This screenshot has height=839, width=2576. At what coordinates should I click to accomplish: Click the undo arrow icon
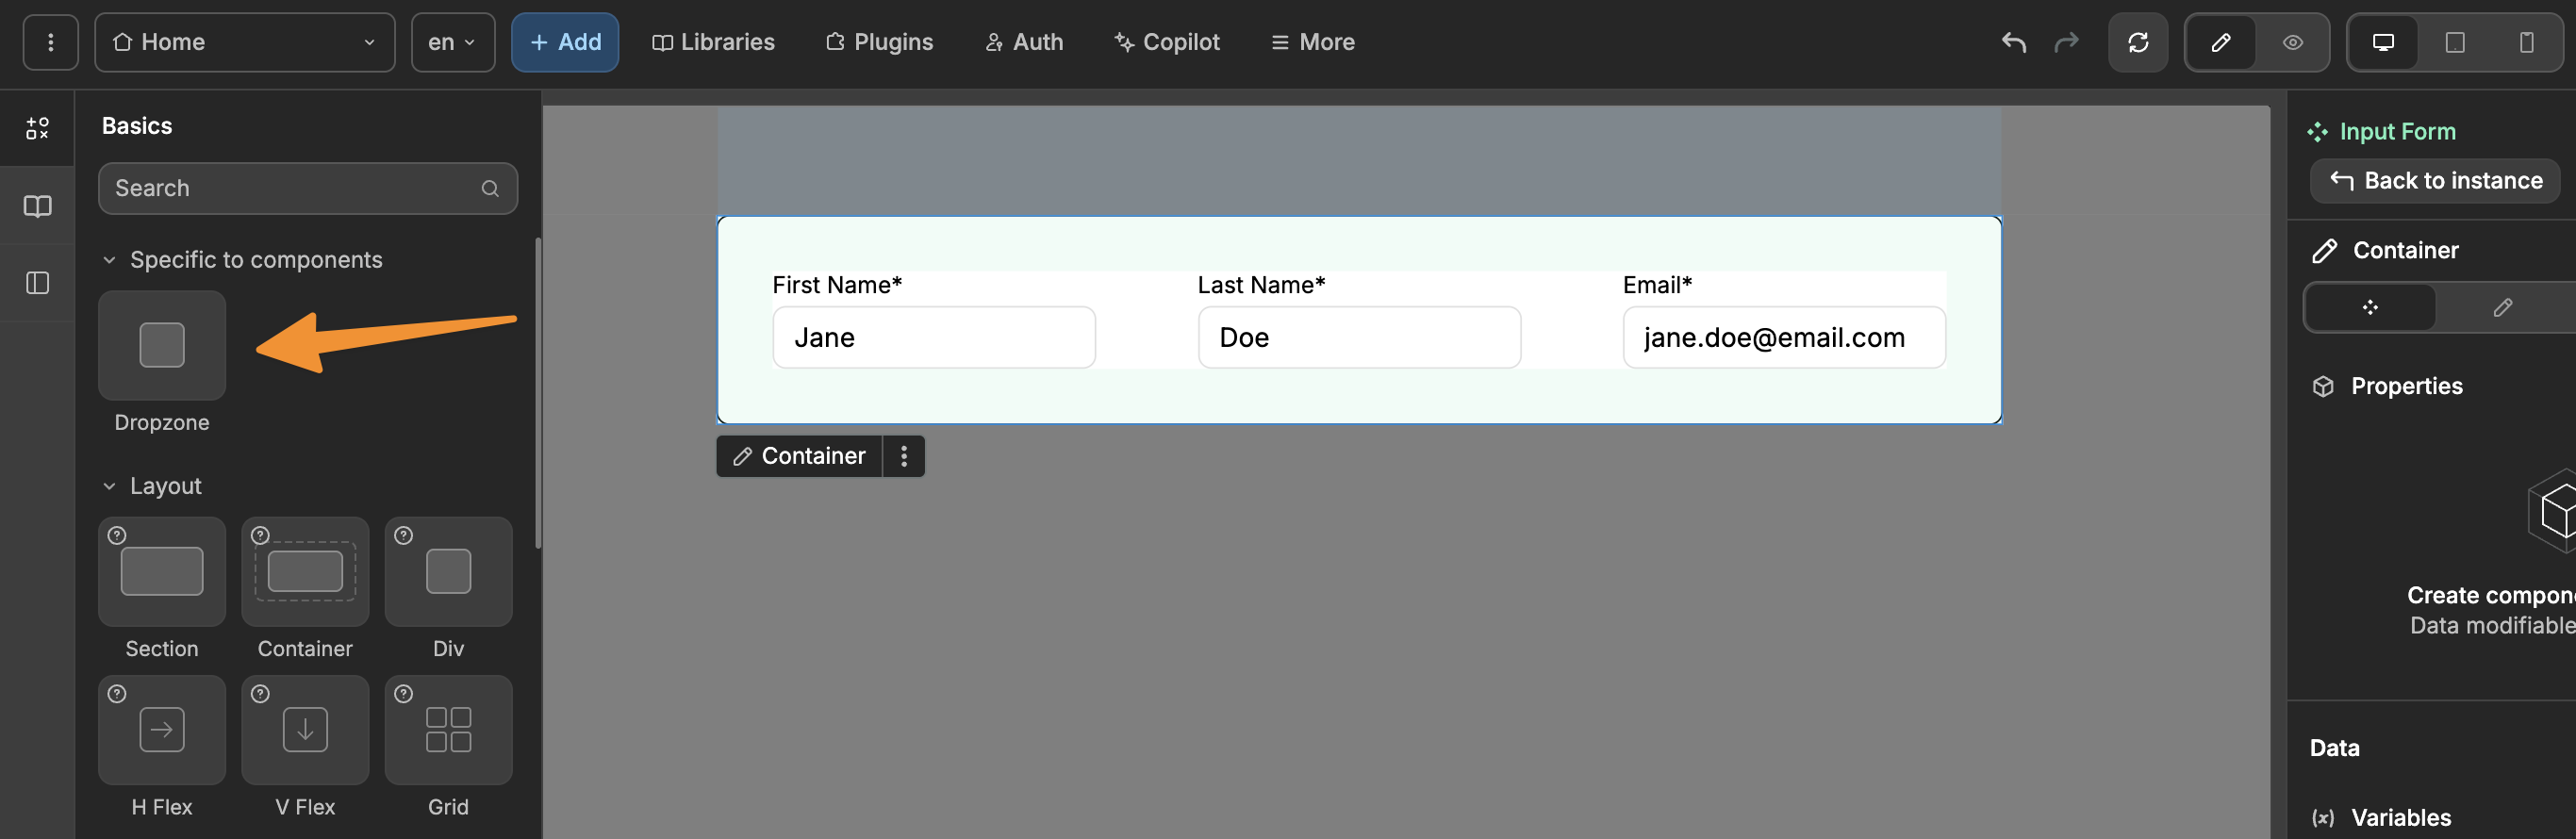pos(2013,42)
